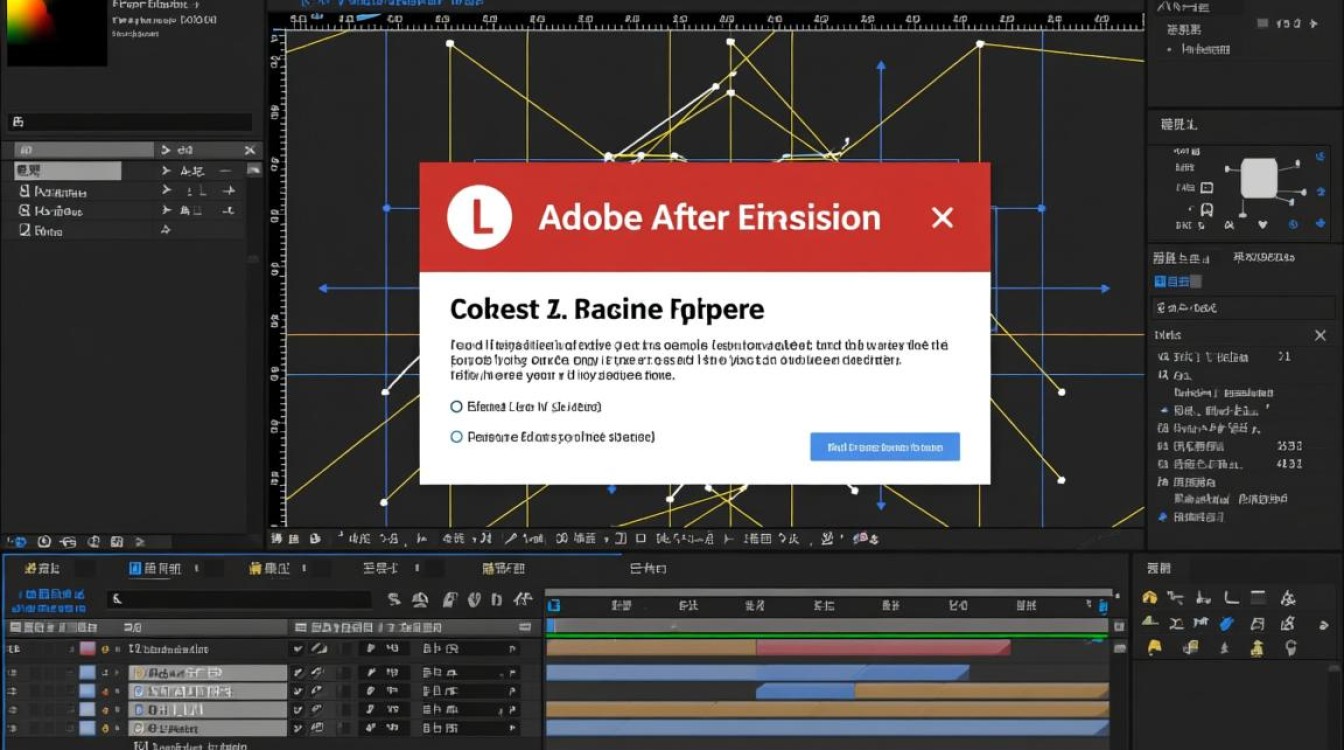The image size is (1344, 750).
Task: Click the color spectrum swatch at top-left
Action: tap(56, 33)
